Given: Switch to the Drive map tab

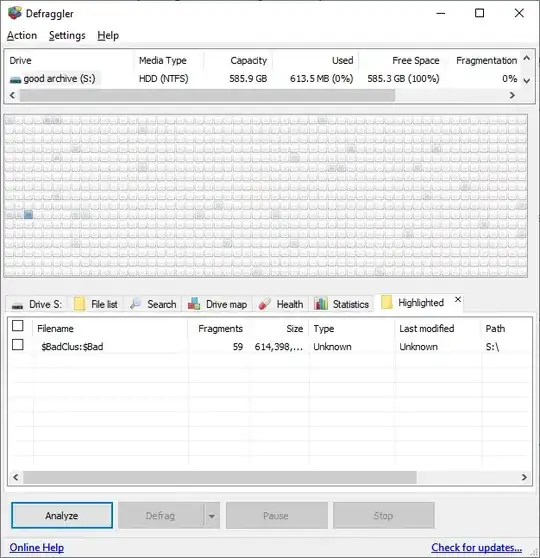Looking at the screenshot, I should pos(217,304).
